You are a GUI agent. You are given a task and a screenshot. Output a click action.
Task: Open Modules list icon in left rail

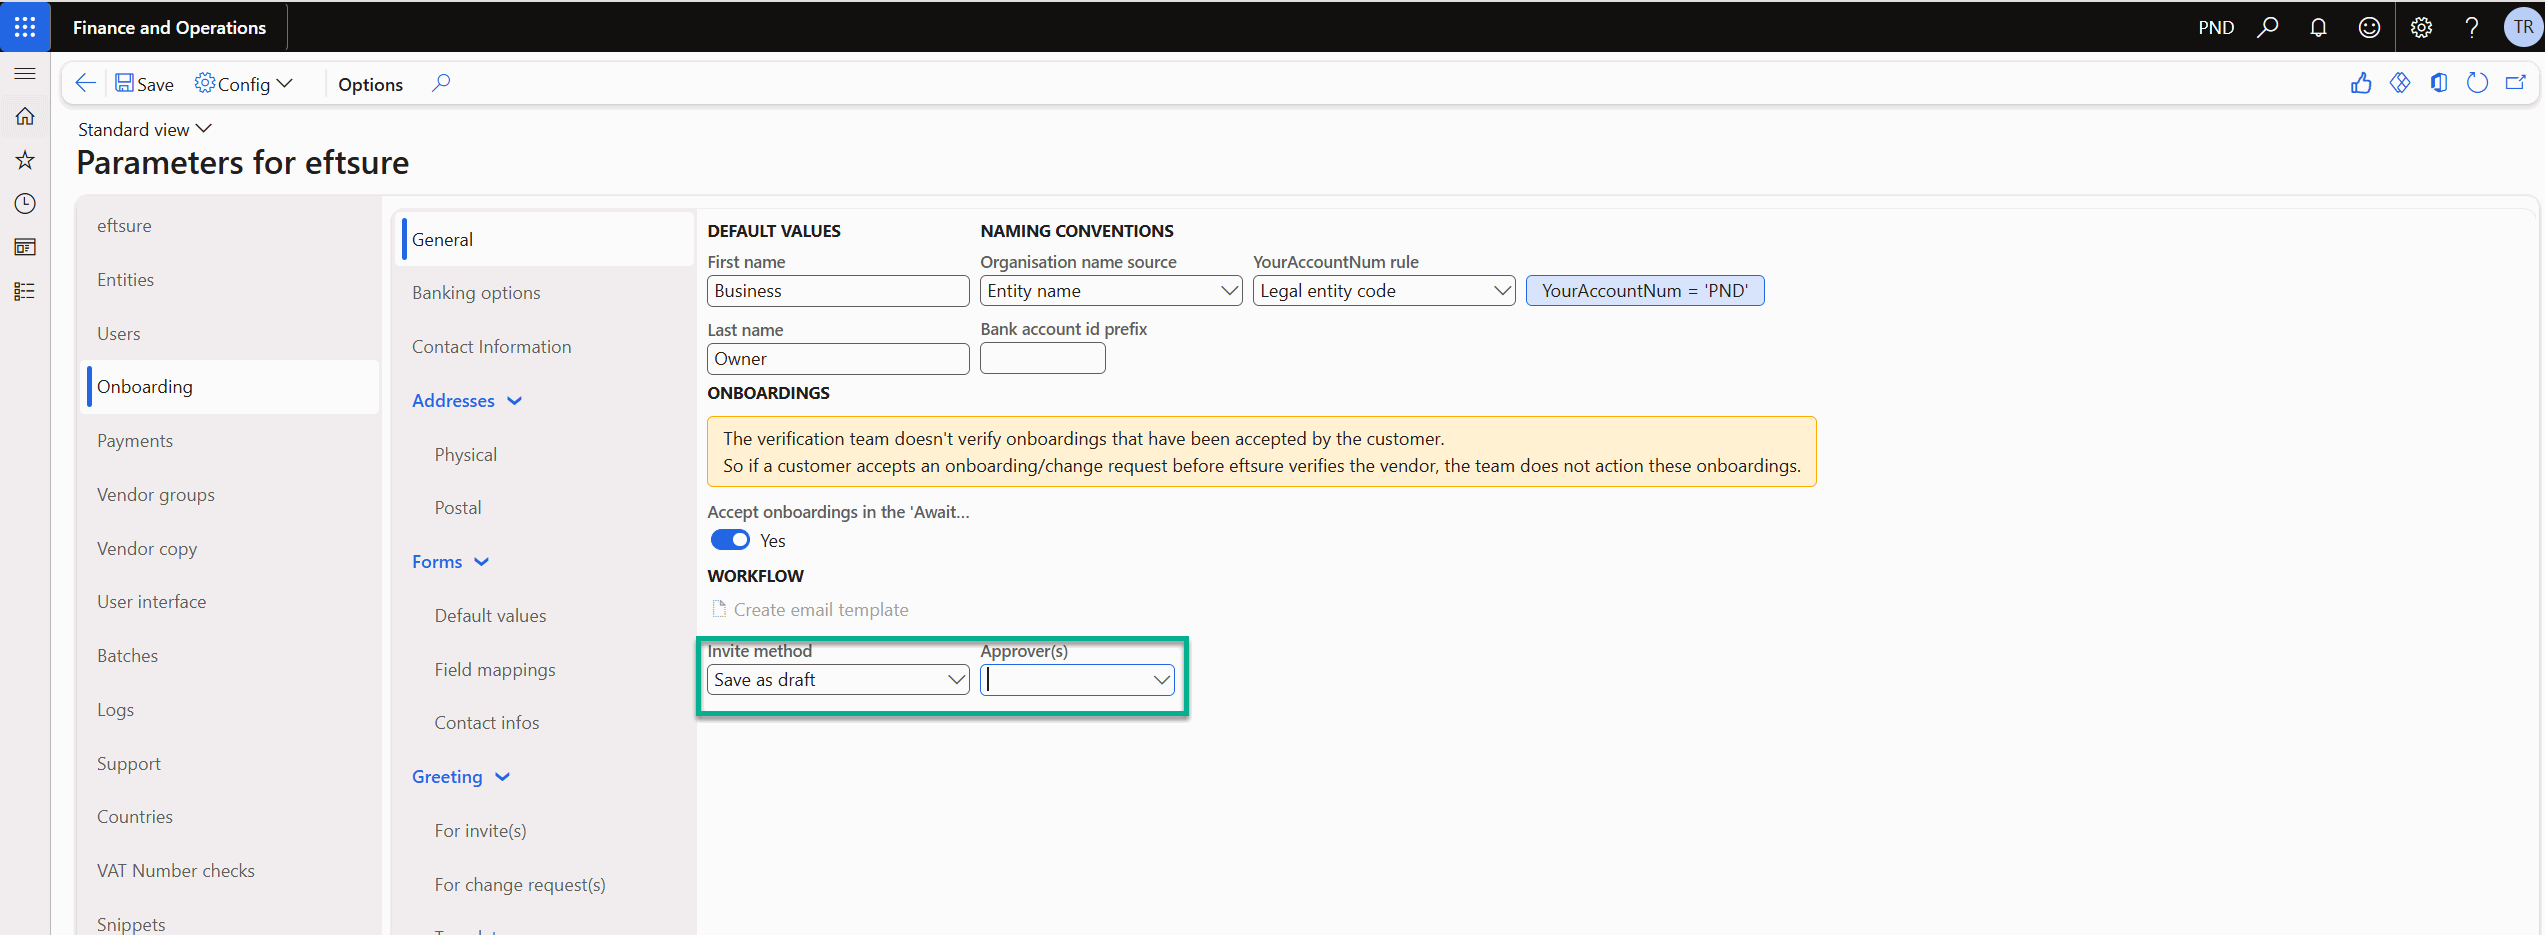point(25,291)
